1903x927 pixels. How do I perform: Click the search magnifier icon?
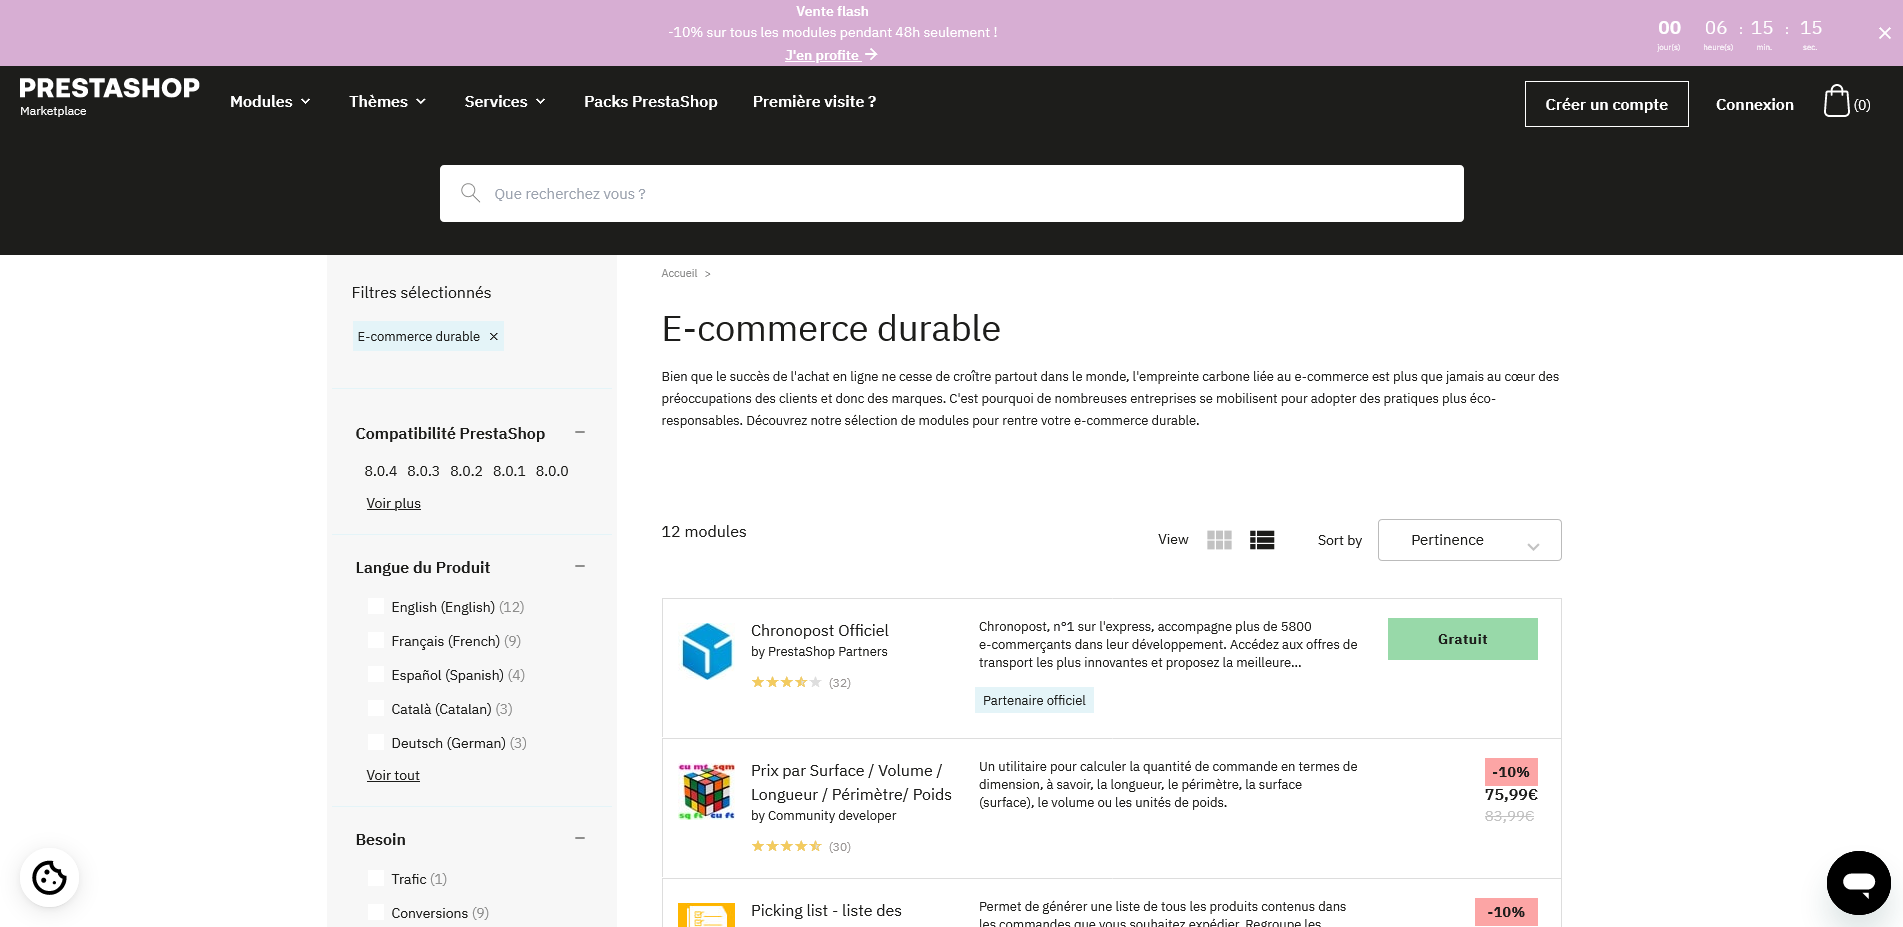pyautogui.click(x=470, y=192)
